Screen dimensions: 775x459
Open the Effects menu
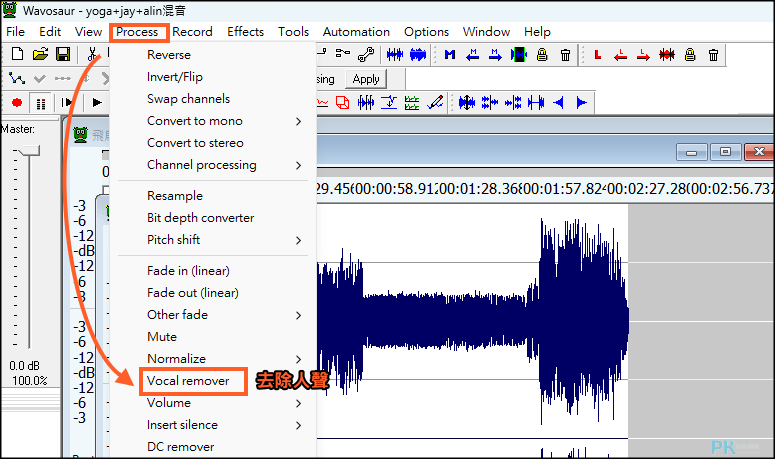point(245,32)
